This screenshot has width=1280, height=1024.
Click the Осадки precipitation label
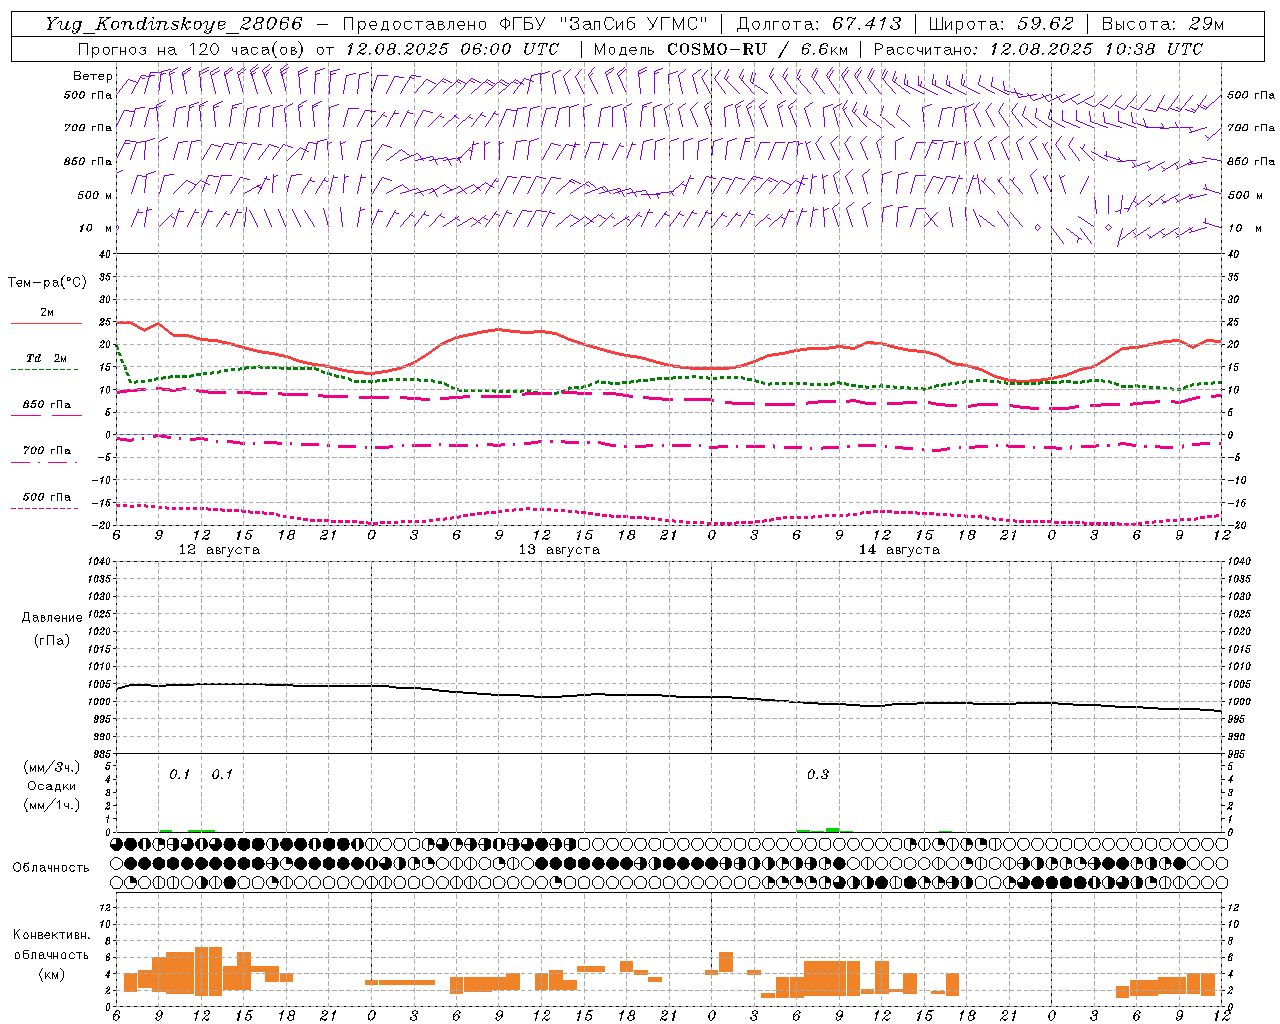(x=52, y=786)
